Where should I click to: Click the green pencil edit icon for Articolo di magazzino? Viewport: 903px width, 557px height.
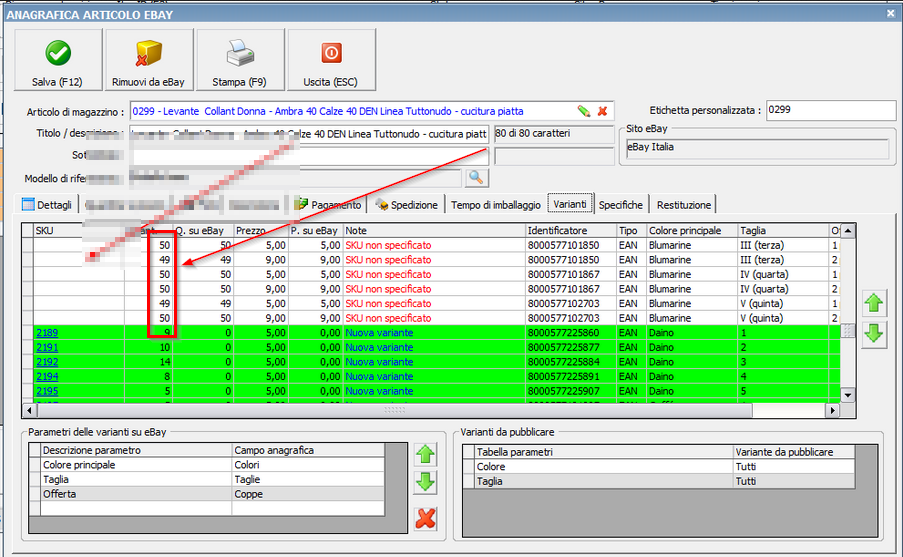pyautogui.click(x=584, y=111)
